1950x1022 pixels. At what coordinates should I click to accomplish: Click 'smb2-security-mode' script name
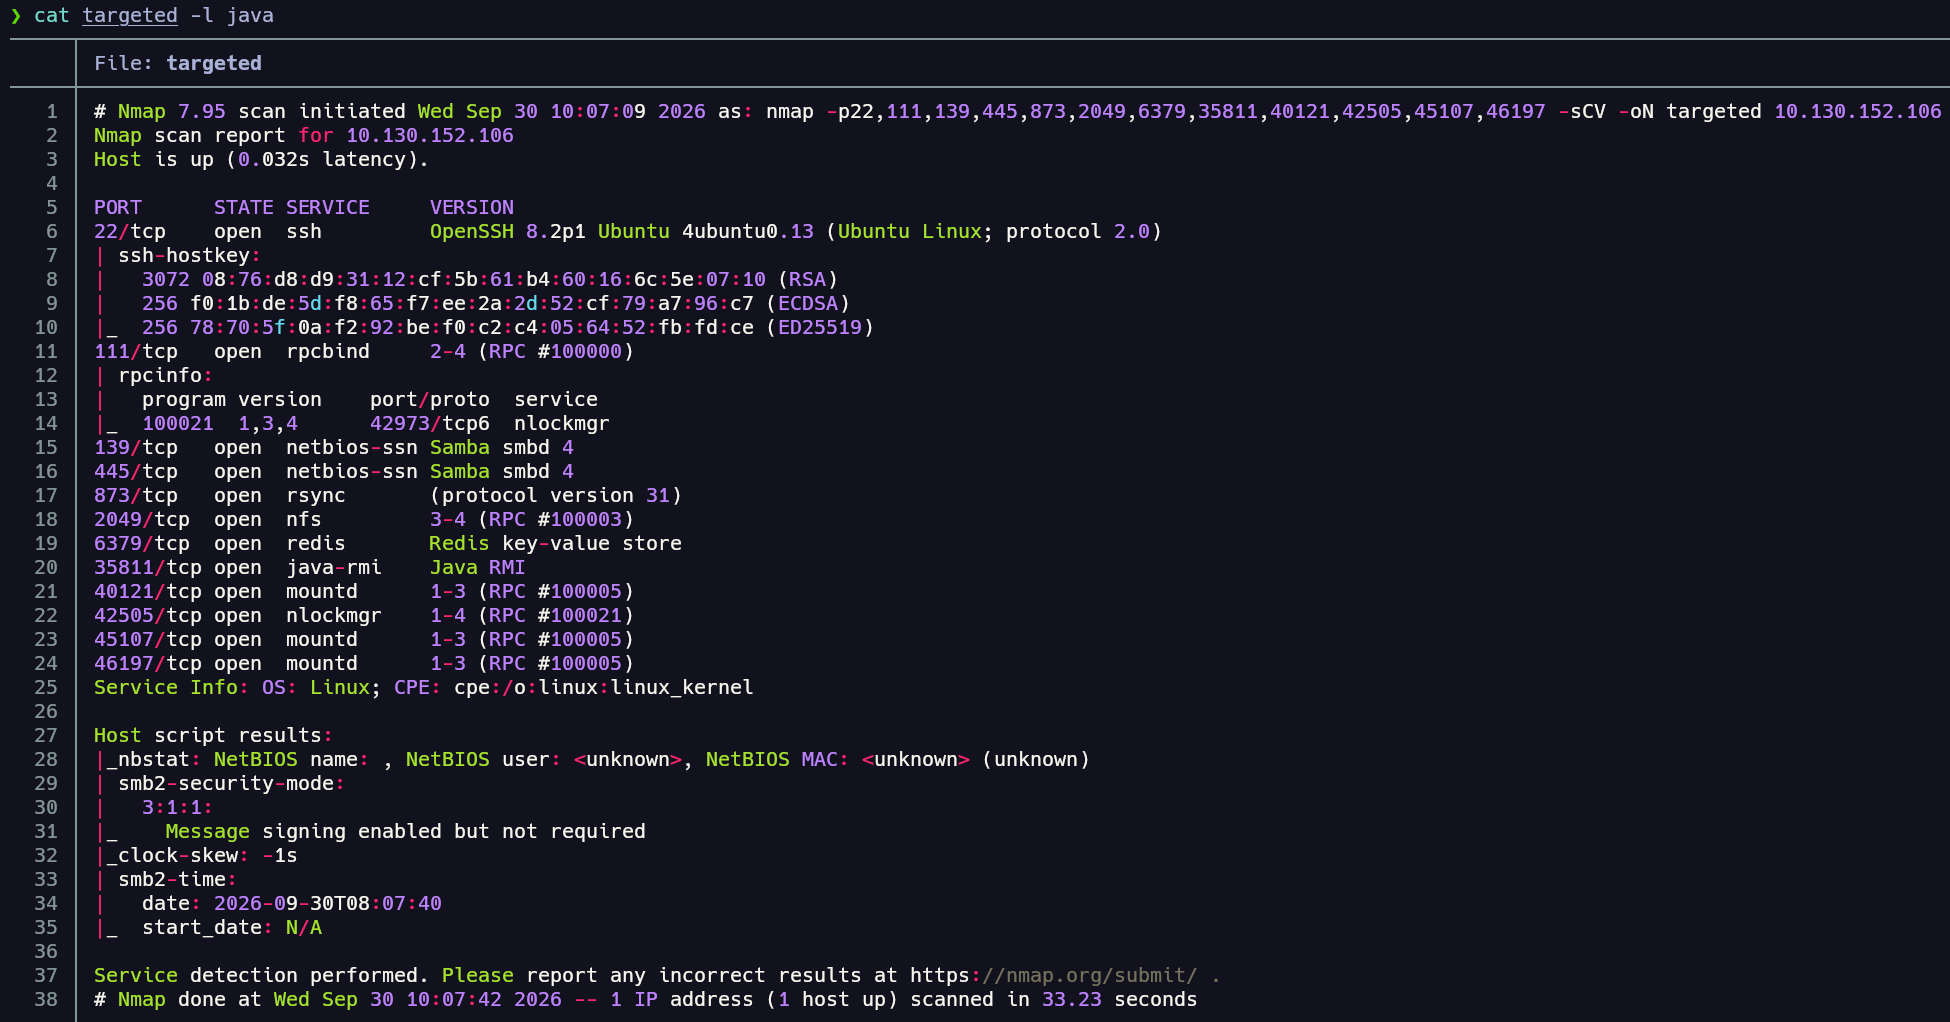226,783
